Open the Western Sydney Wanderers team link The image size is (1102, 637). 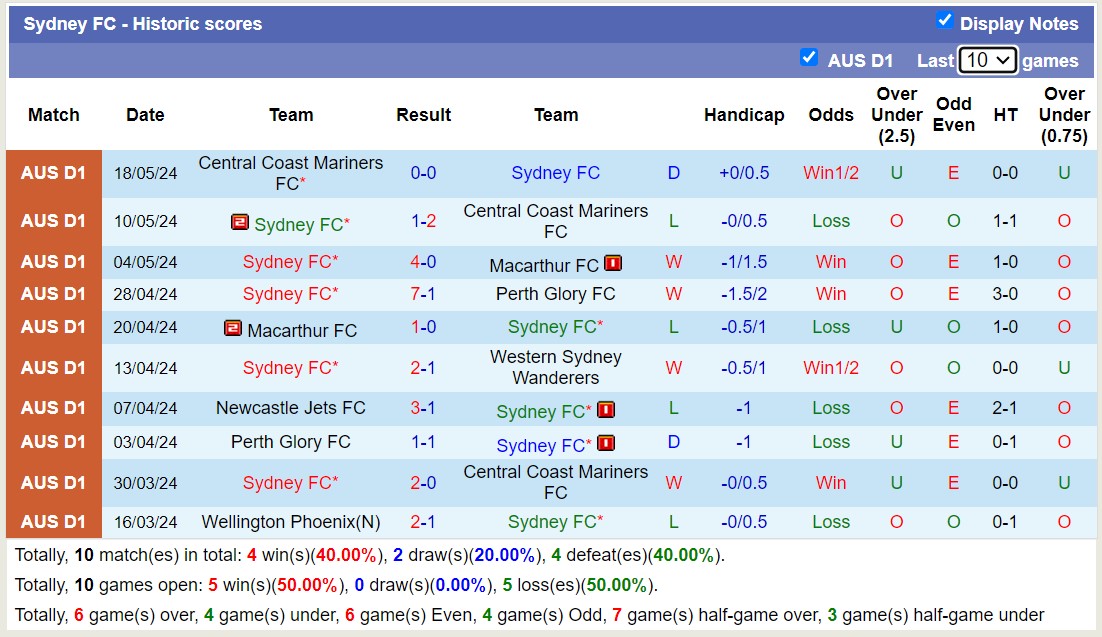556,368
